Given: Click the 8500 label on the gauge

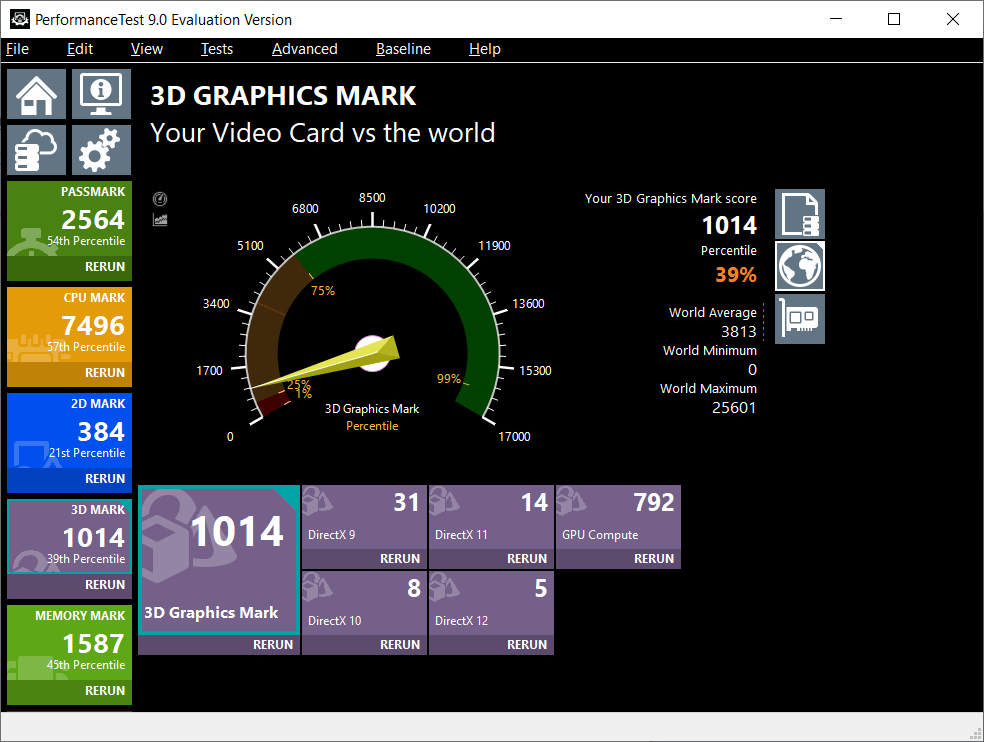Looking at the screenshot, I should point(372,198).
